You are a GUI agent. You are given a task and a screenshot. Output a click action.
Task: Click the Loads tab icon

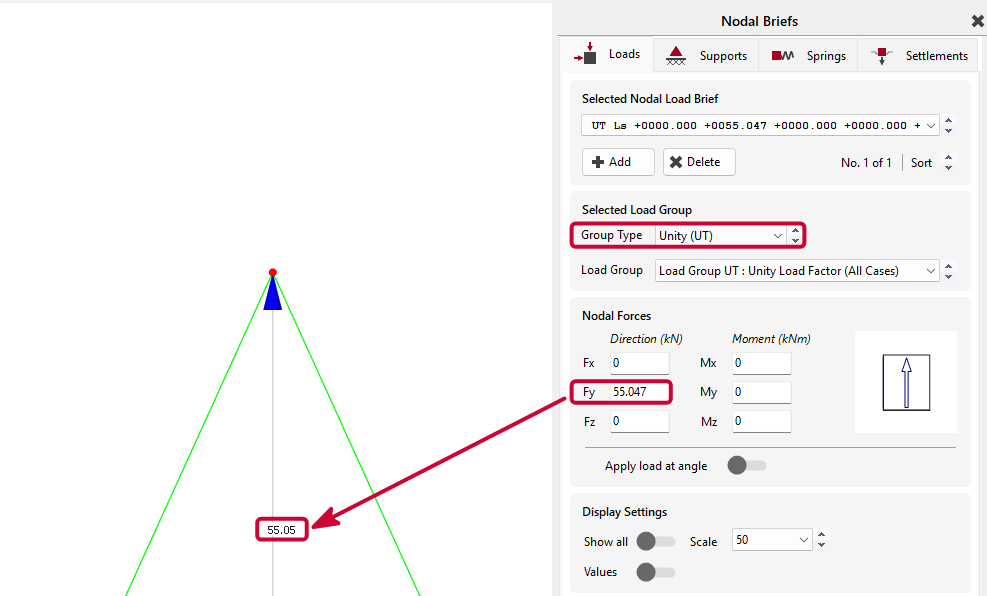585,54
